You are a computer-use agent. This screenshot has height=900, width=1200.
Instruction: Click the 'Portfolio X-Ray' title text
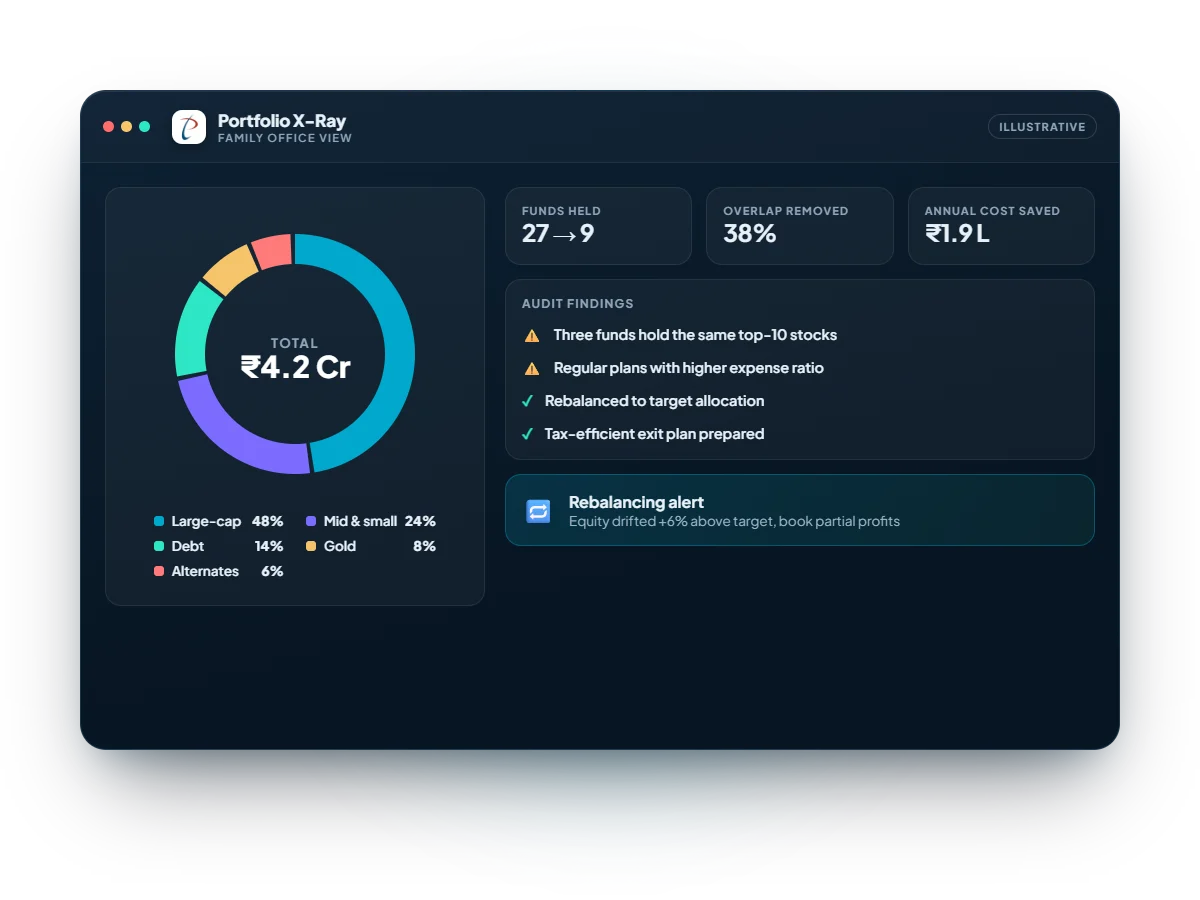pos(282,121)
